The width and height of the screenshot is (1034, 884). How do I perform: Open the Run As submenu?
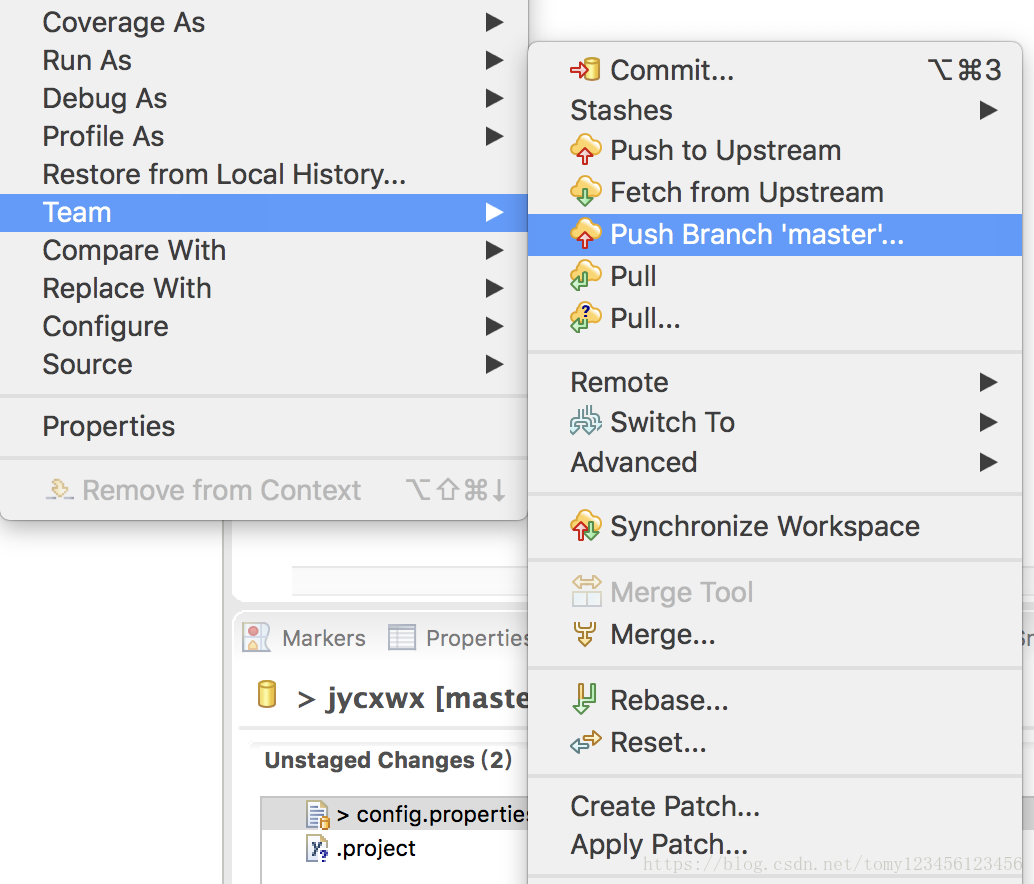coord(87,60)
